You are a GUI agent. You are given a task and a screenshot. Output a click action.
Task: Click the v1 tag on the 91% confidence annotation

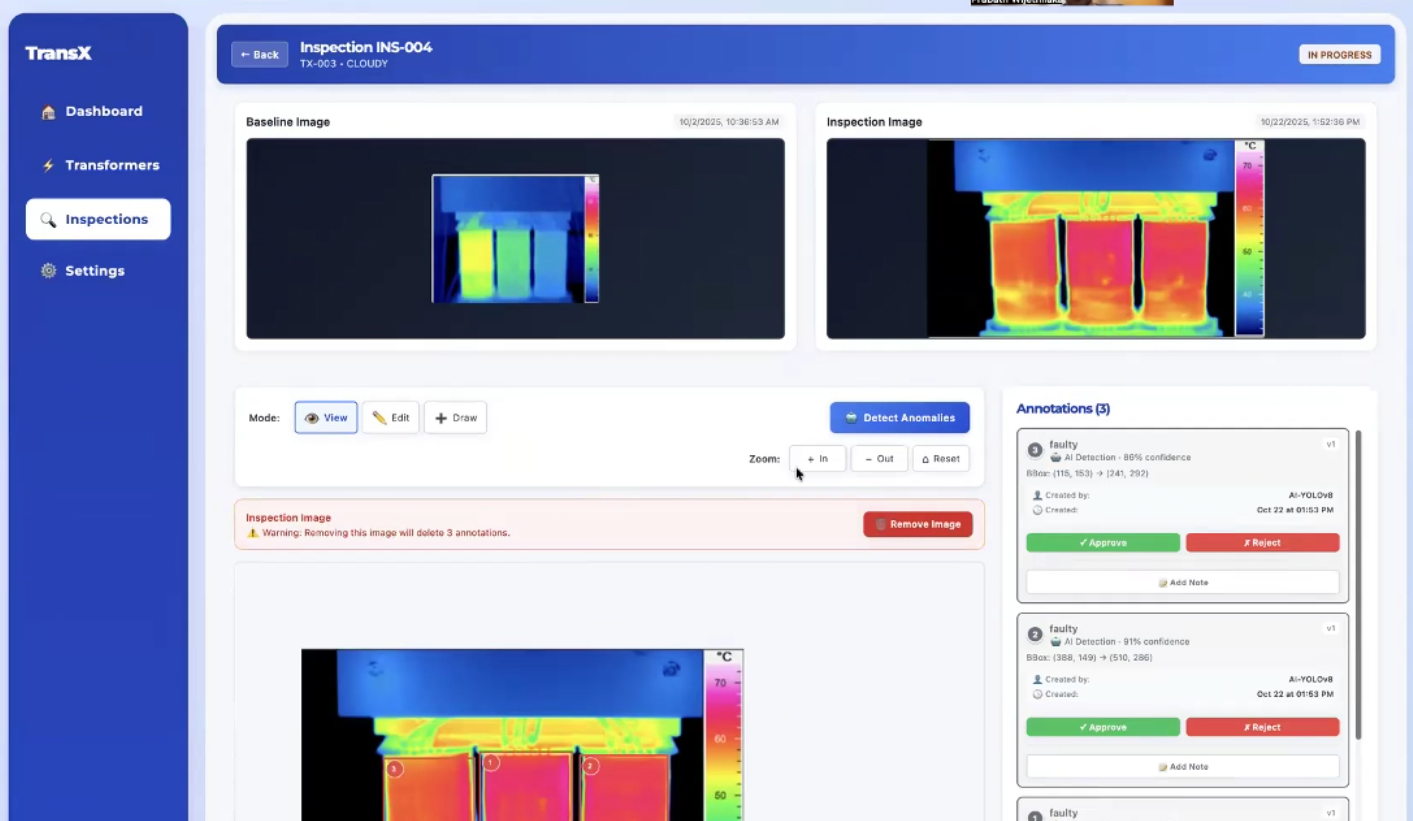pos(1330,629)
